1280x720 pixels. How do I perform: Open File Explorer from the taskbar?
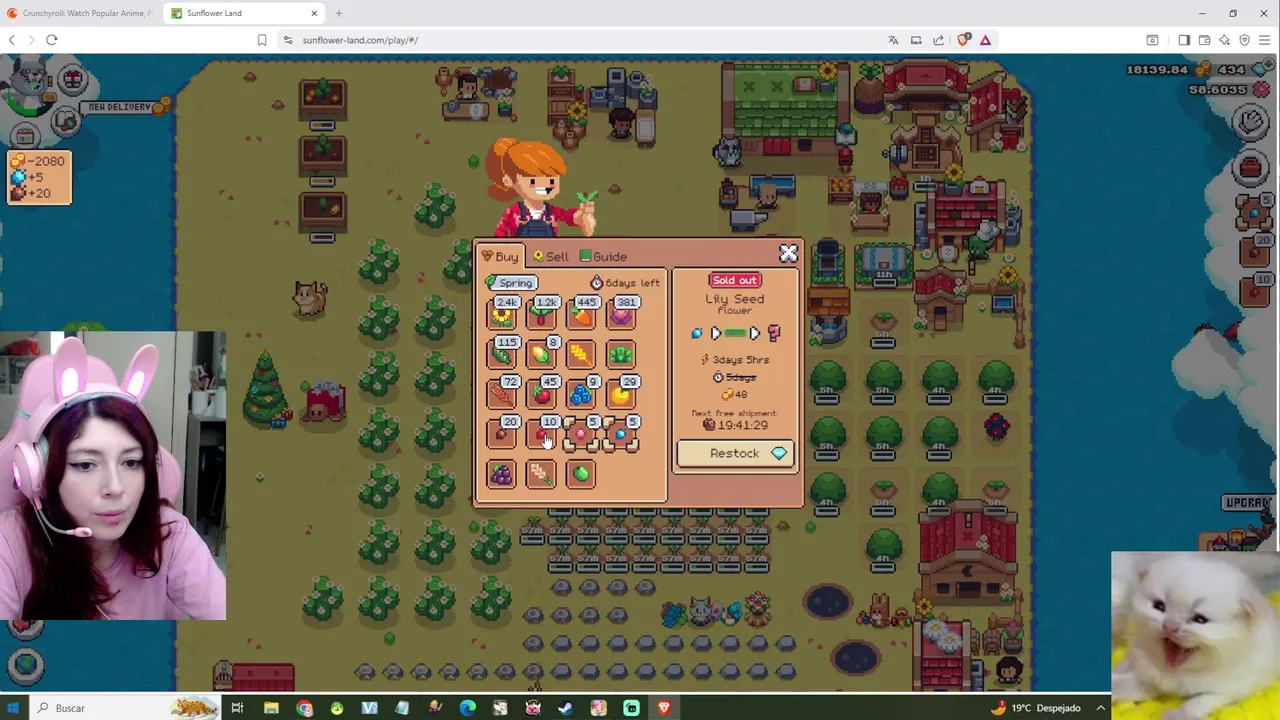coord(271,708)
